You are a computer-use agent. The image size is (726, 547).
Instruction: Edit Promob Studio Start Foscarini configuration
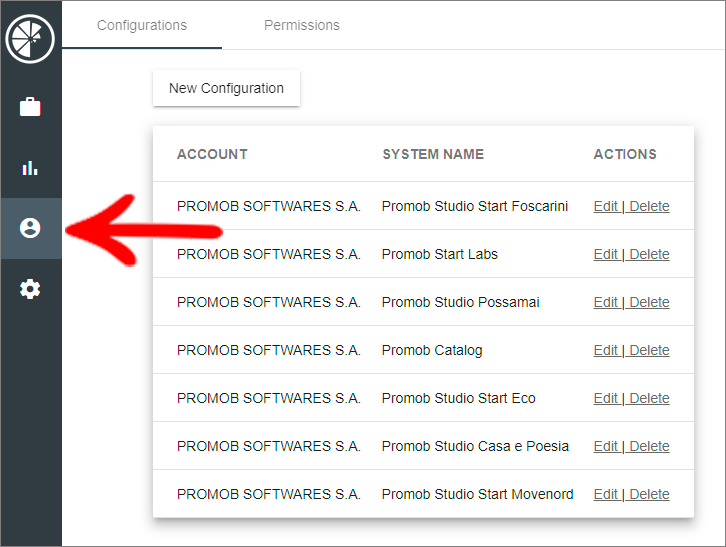point(606,206)
